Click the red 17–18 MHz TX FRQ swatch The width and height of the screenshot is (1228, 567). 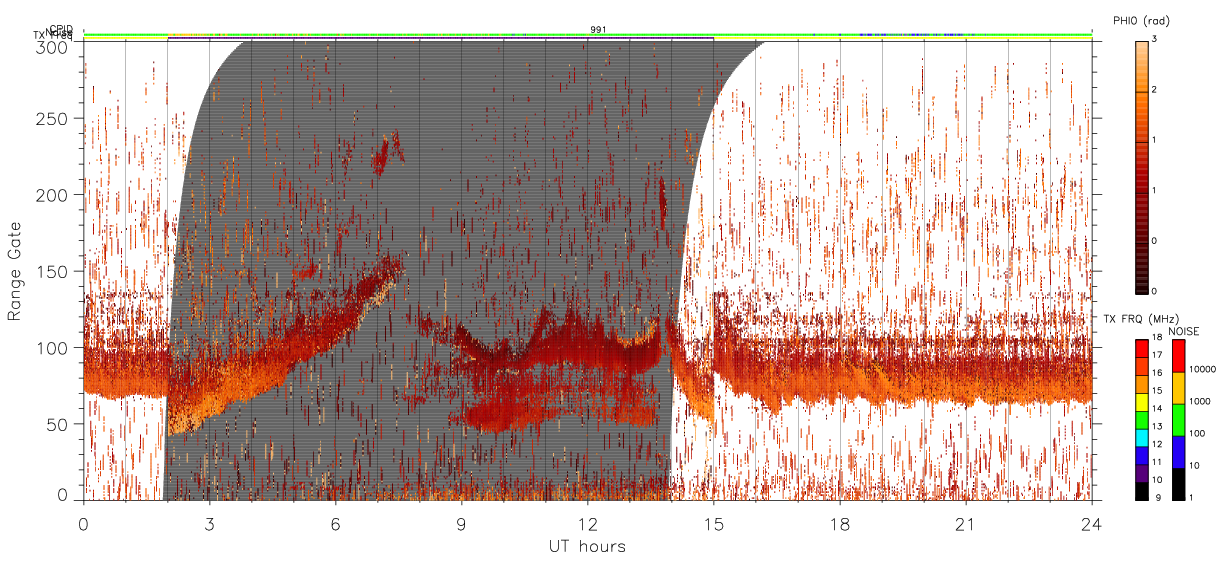pos(1142,347)
